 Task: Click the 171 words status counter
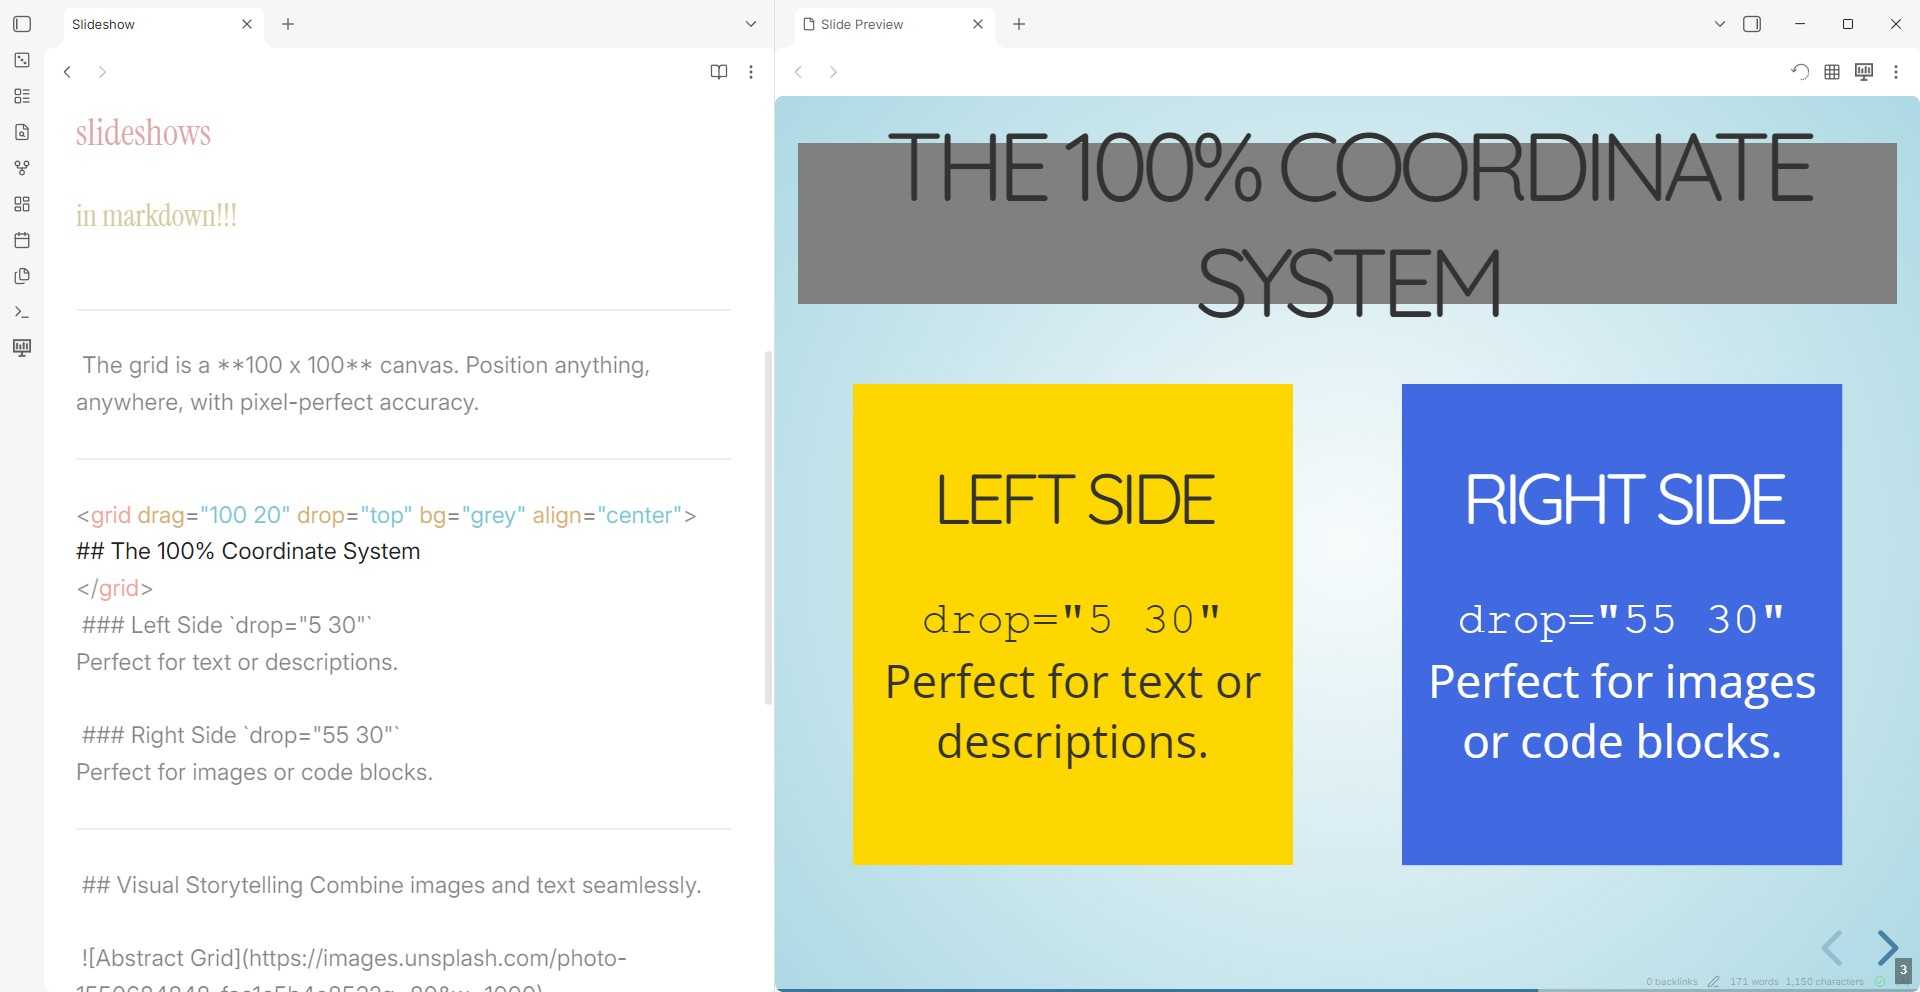coord(1754,982)
